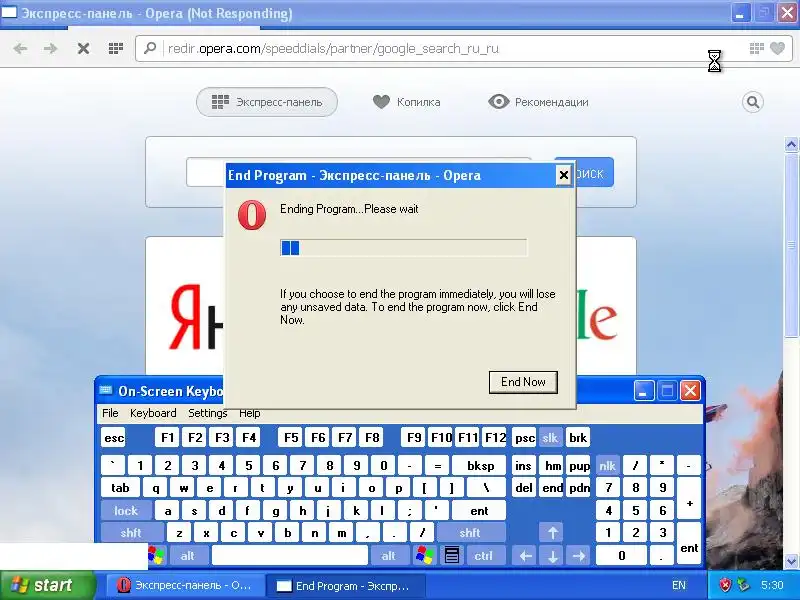Click the End Now button
Screen dimensions: 800x600
(523, 382)
